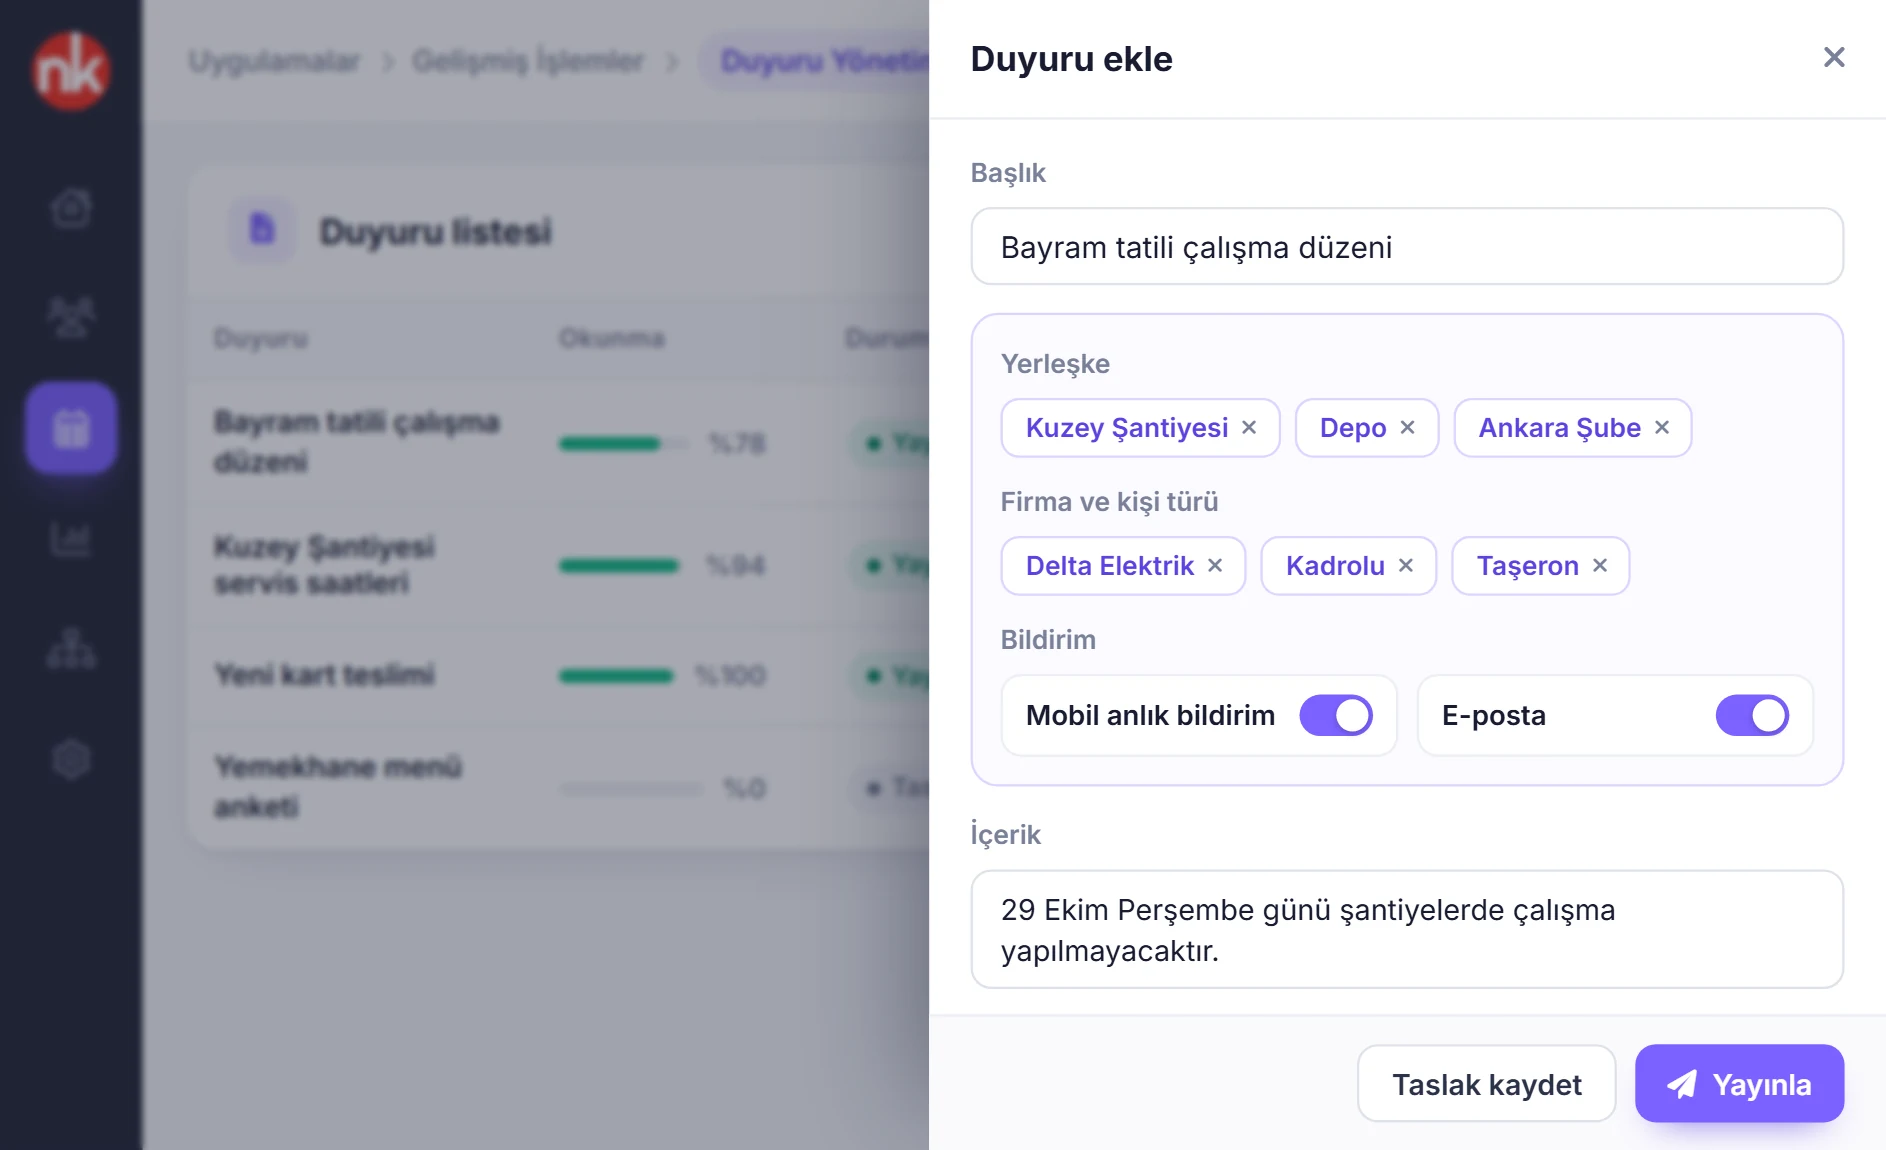Remove the Kuzey Şantiyesi tag

tap(1249, 427)
